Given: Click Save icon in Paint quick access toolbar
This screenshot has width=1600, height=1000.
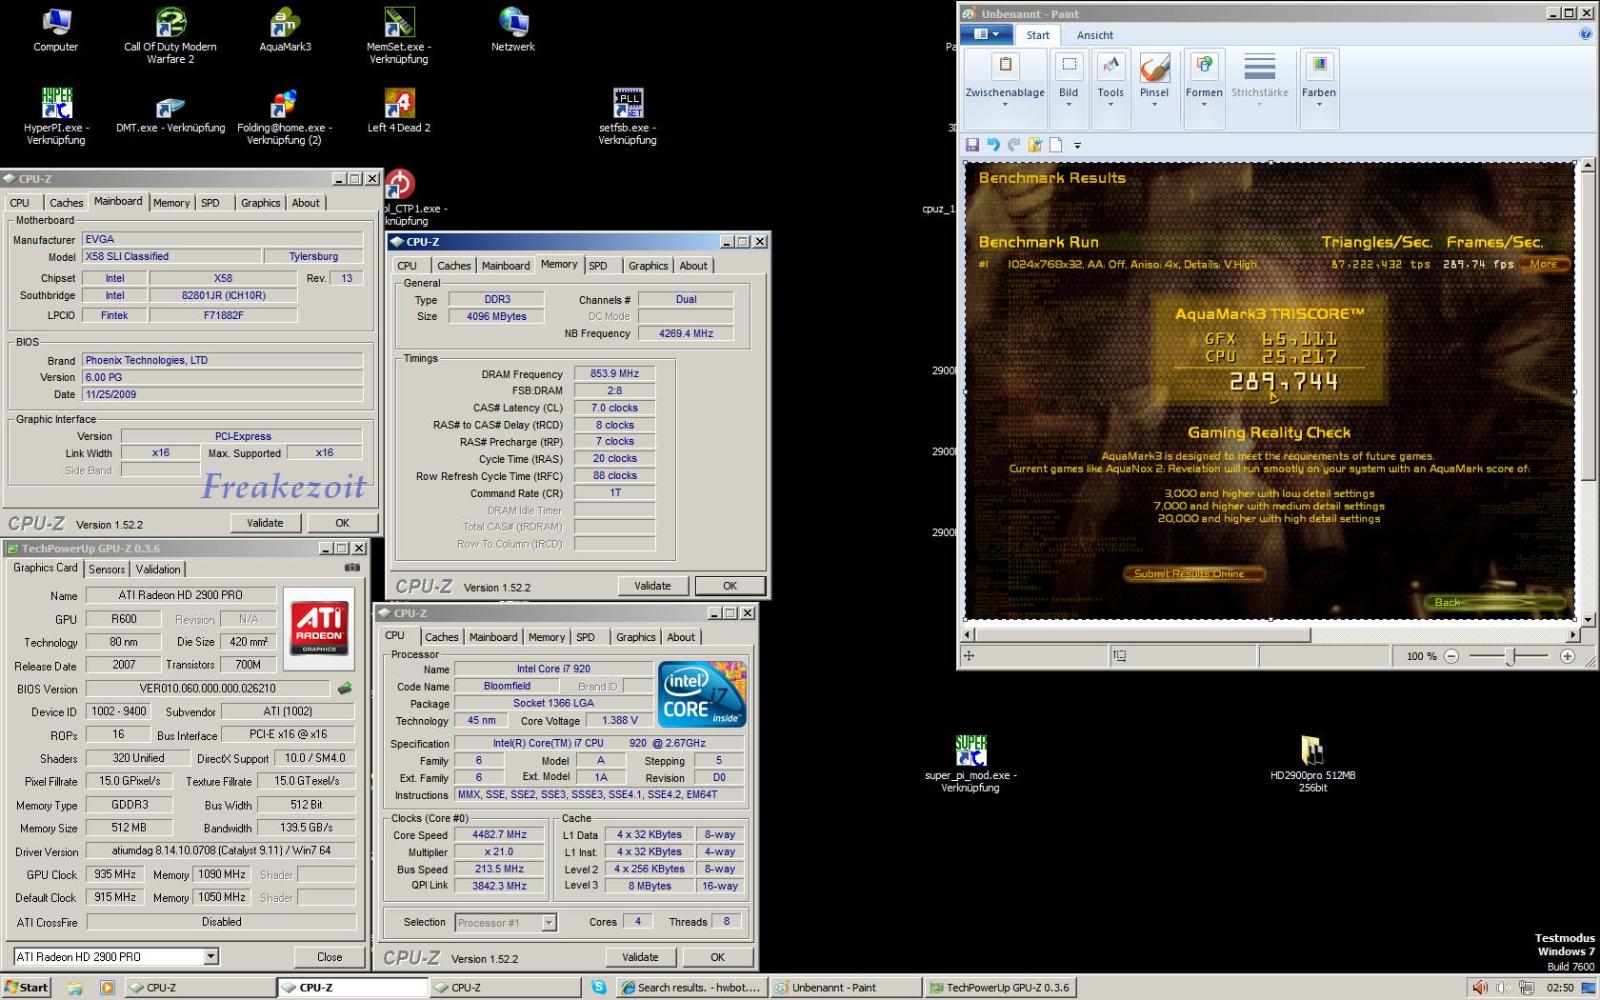Looking at the screenshot, I should (972, 145).
